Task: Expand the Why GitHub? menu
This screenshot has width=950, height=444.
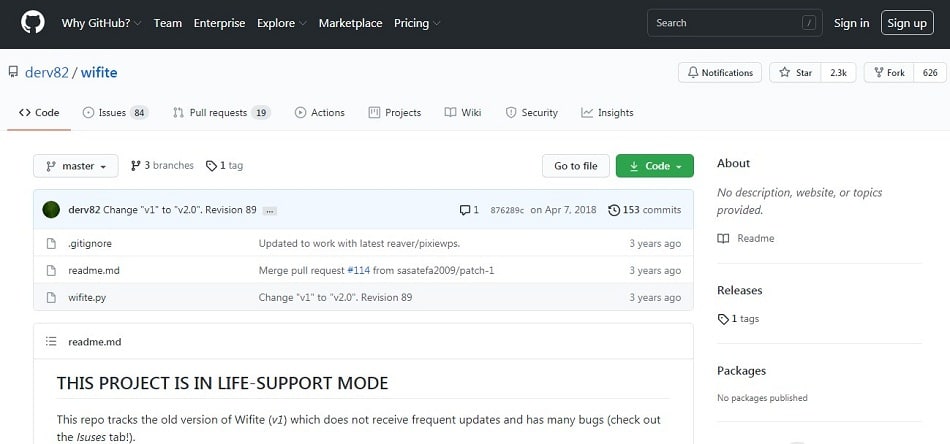Action: click(x=101, y=23)
